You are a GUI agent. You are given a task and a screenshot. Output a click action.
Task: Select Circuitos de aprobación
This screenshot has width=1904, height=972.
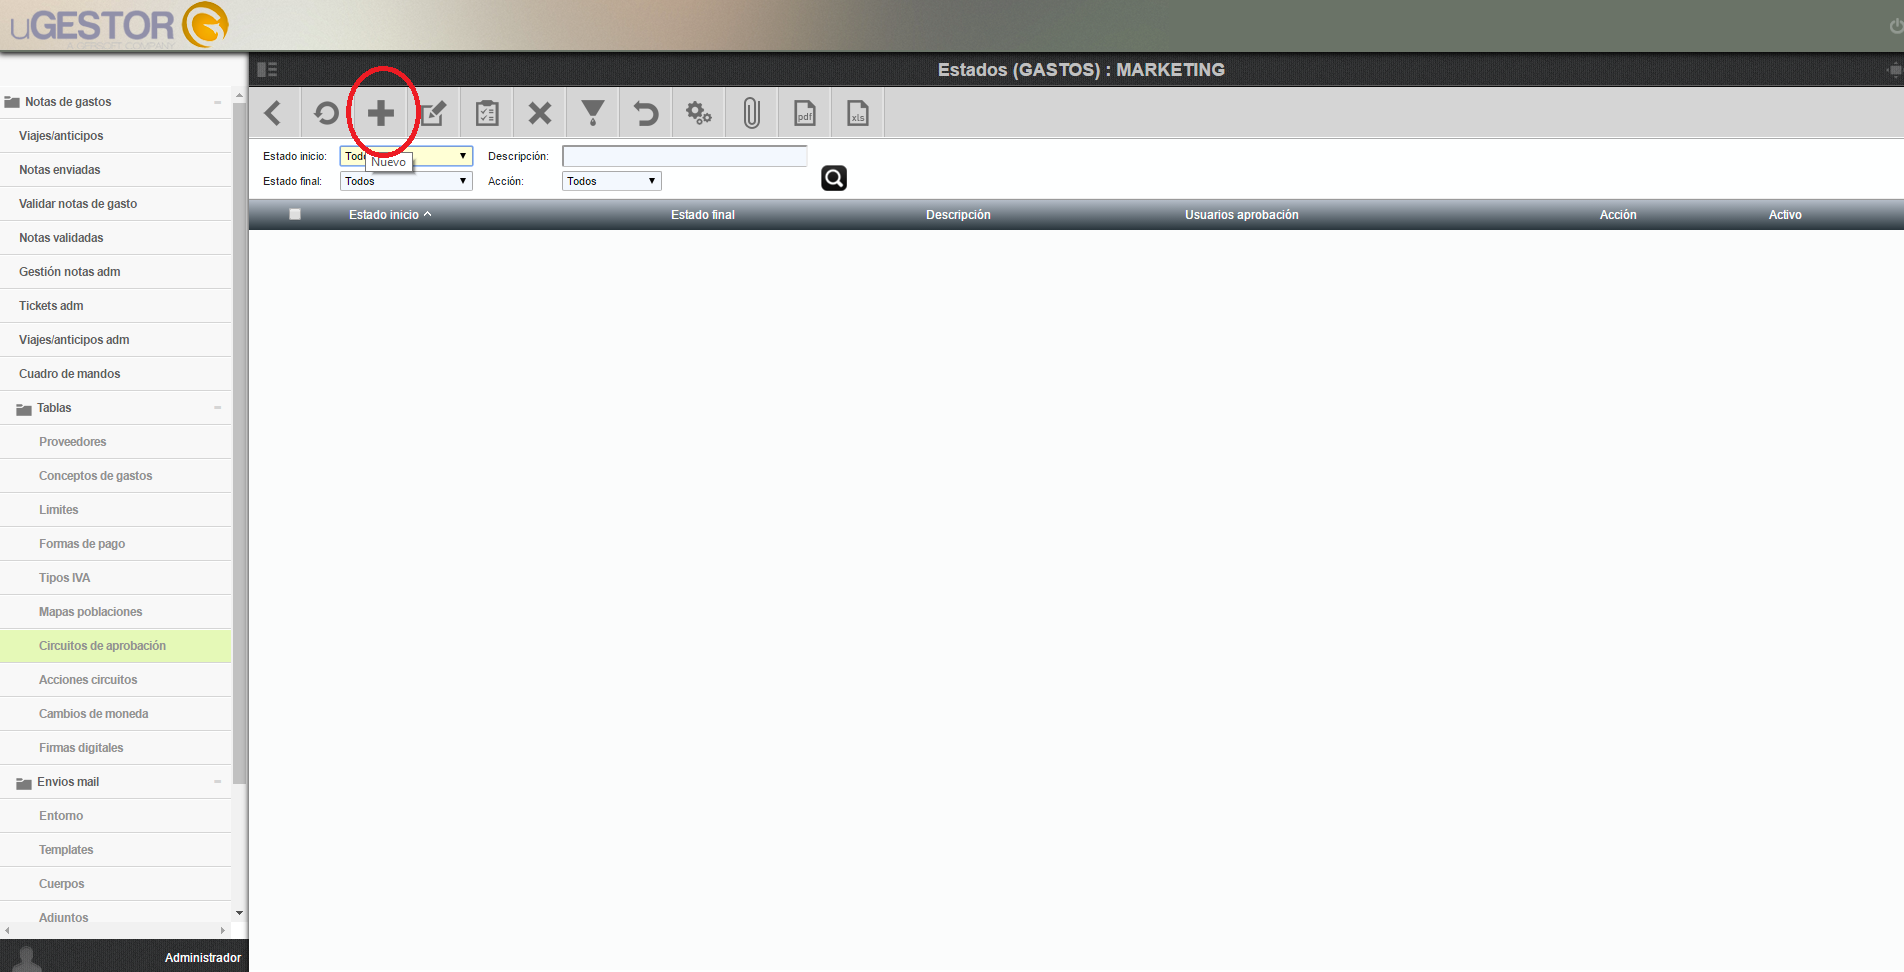tap(116, 646)
